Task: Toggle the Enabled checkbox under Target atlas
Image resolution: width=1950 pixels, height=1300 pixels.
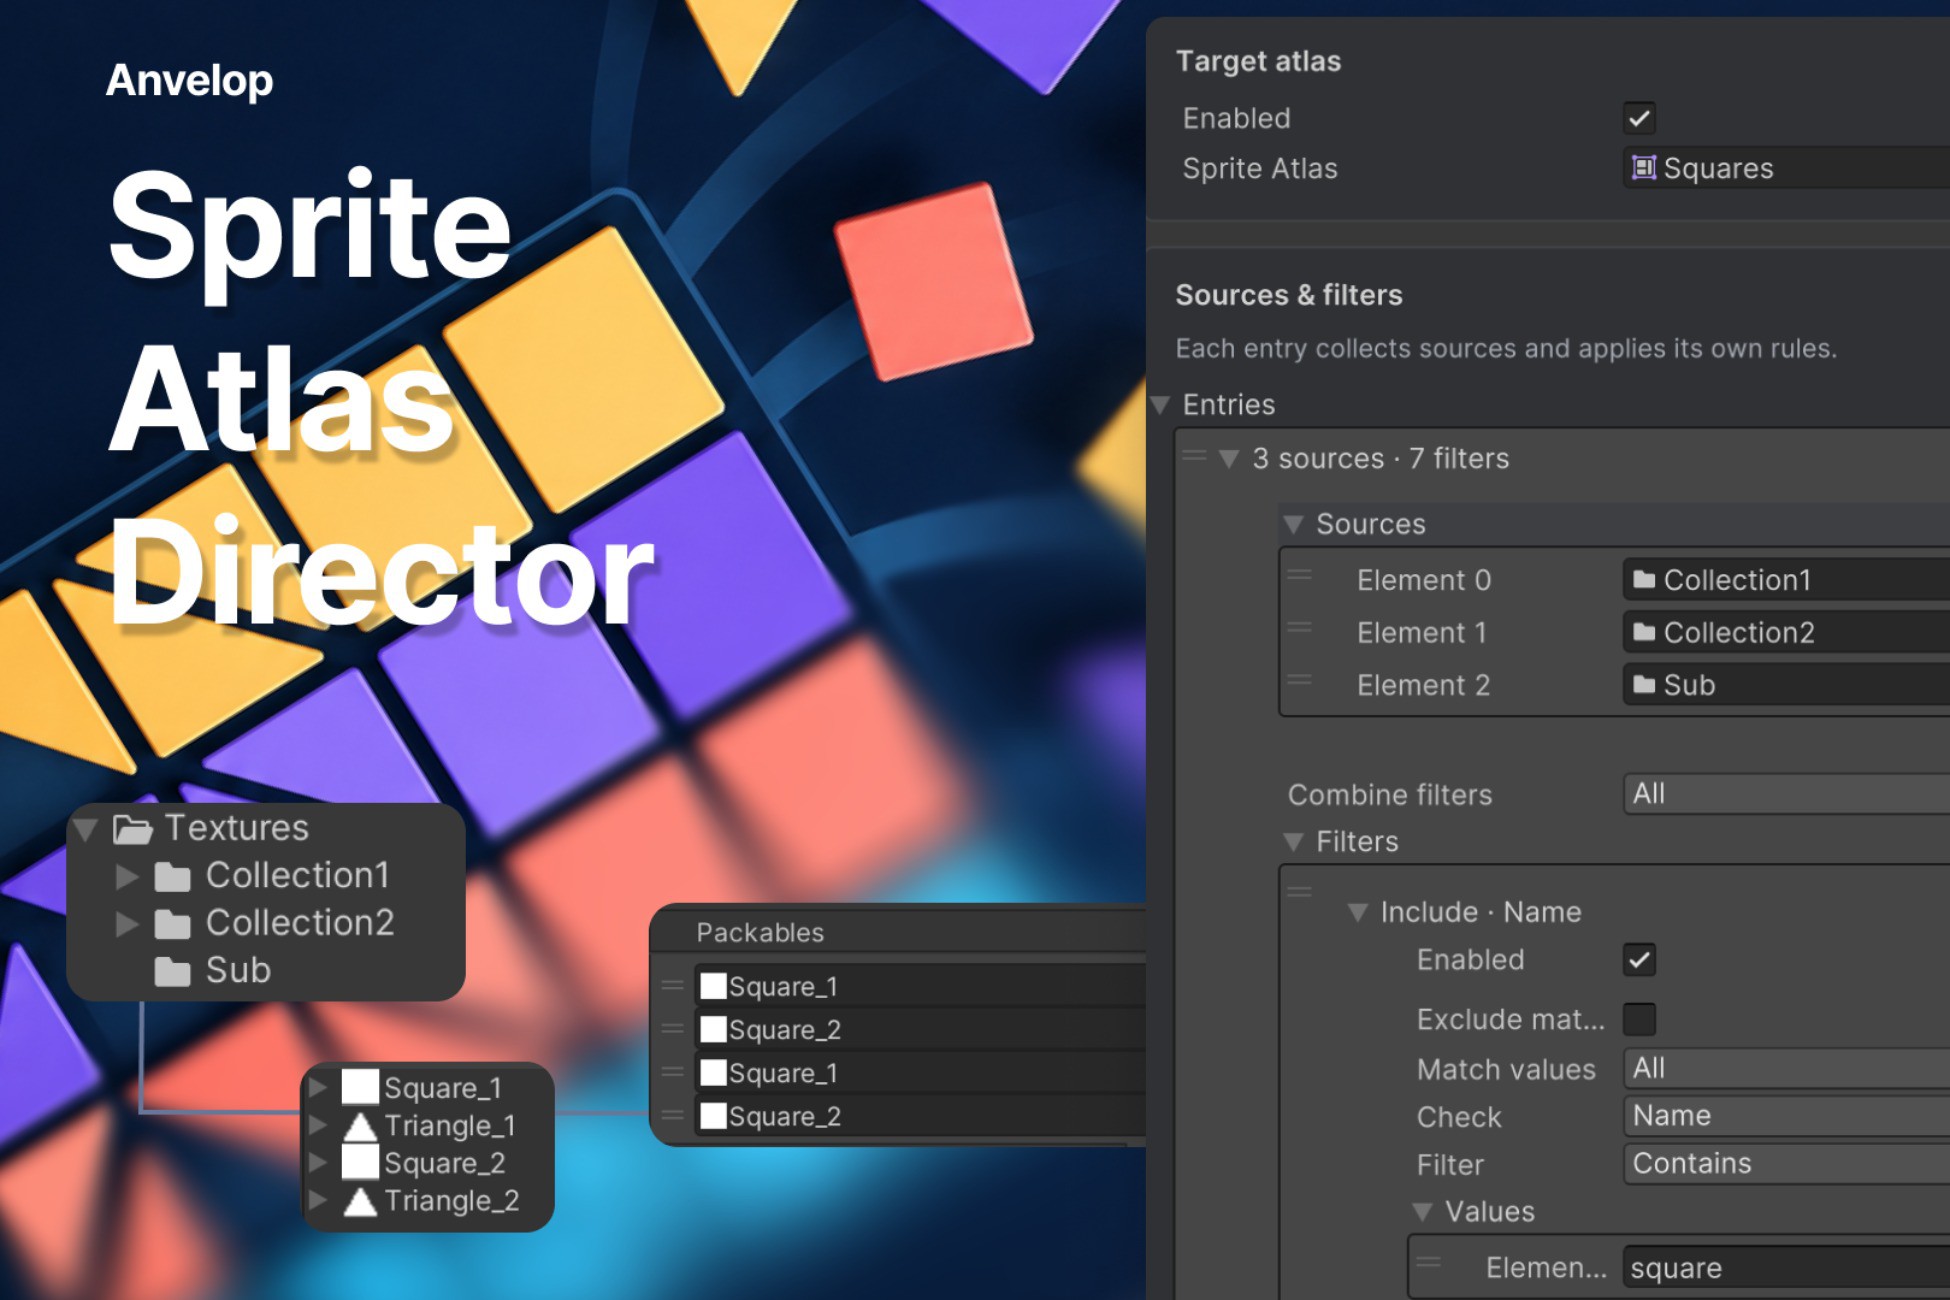Action: (x=1639, y=118)
